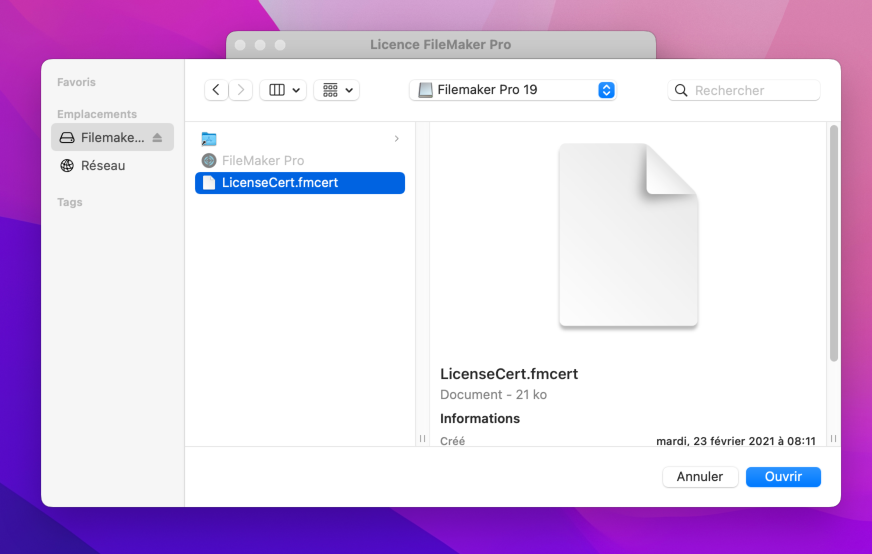This screenshot has height=554, width=872.
Task: Click the forward navigation arrow
Action: (x=241, y=90)
